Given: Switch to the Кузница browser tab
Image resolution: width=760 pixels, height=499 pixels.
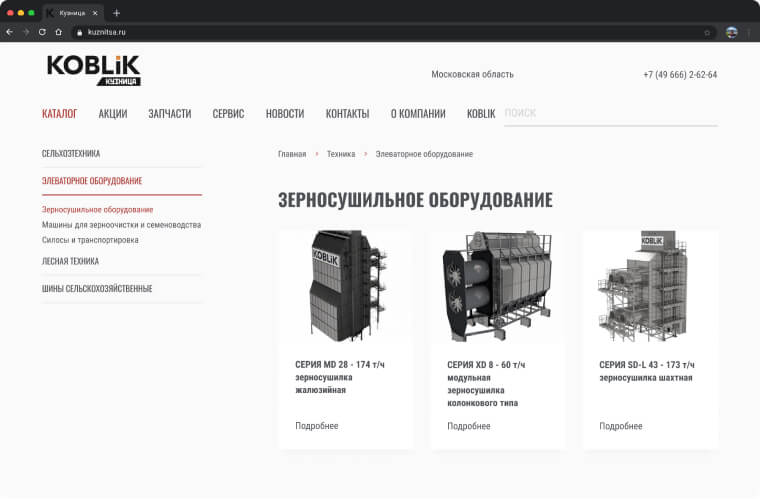Looking at the screenshot, I should pyautogui.click(x=73, y=13).
